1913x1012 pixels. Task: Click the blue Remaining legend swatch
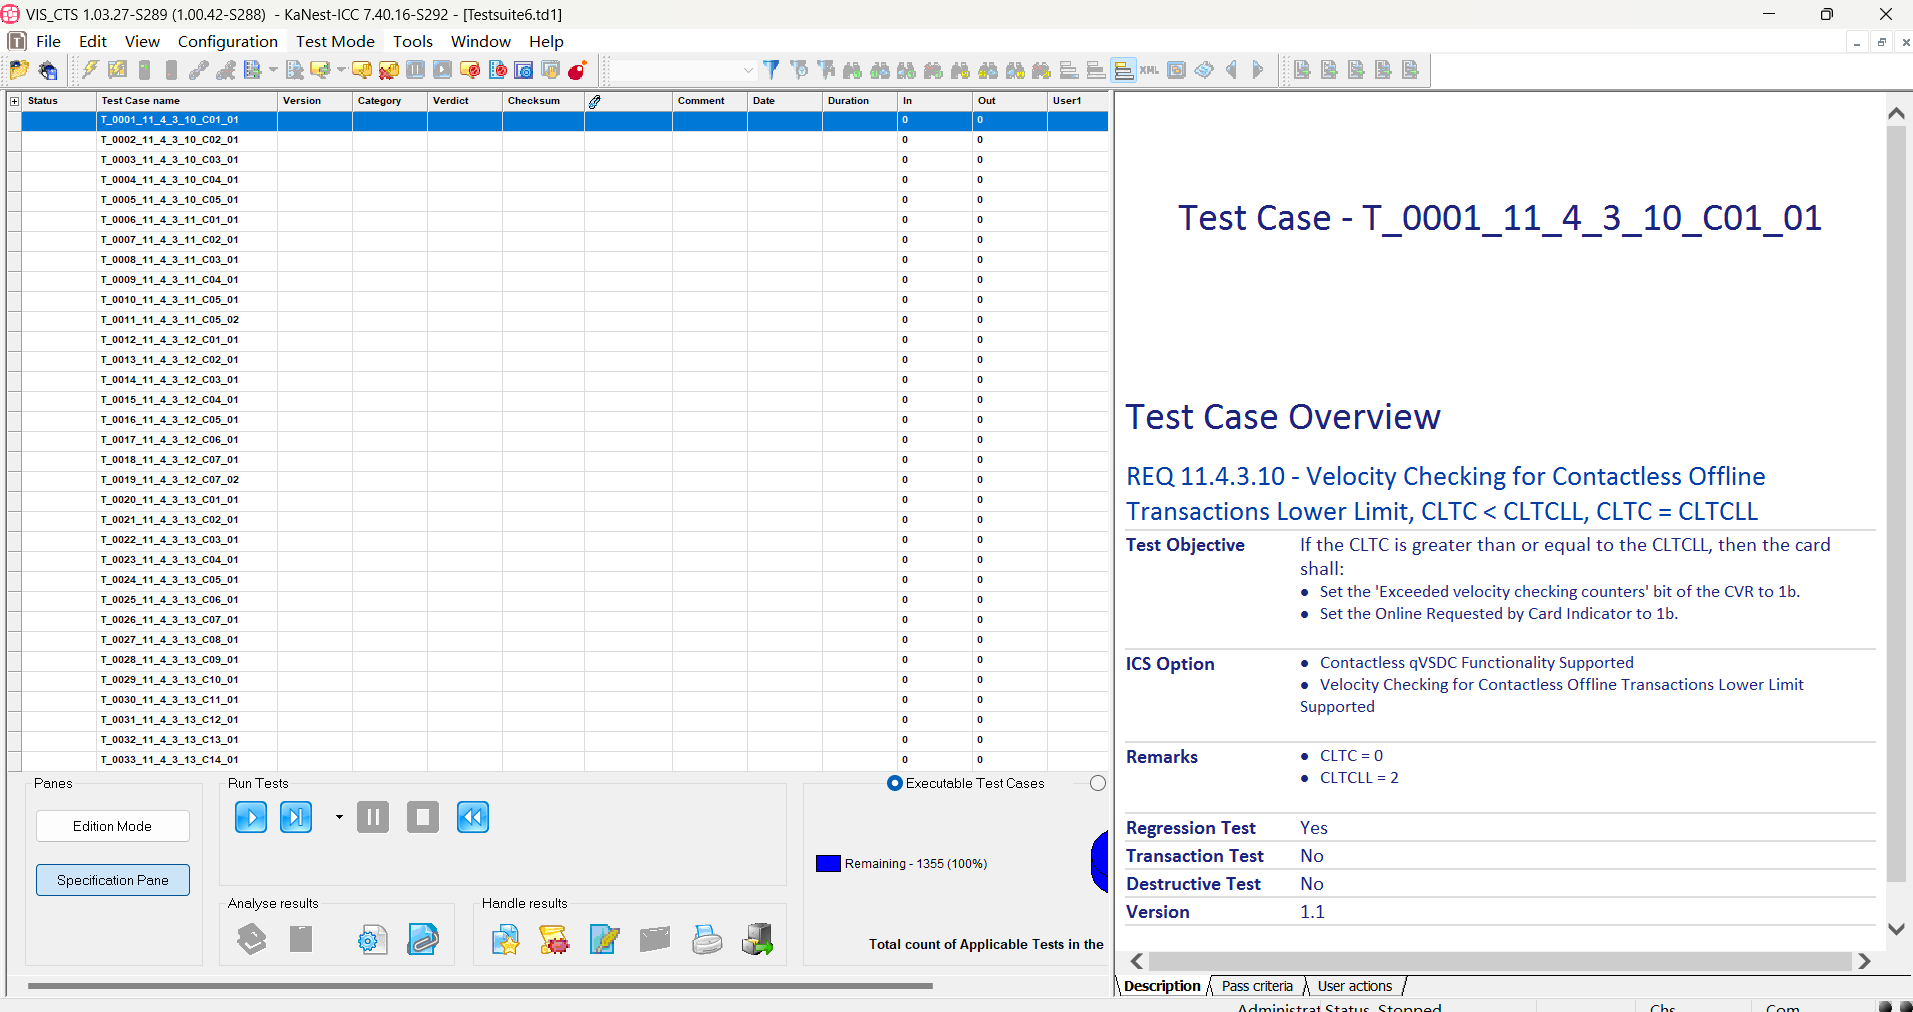(828, 864)
